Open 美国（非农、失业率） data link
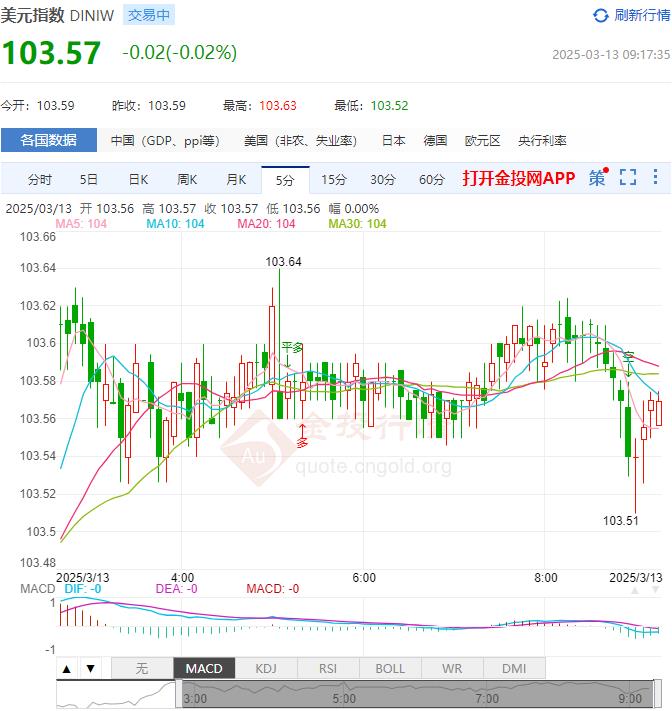This screenshot has width=672, height=711. pos(301,141)
